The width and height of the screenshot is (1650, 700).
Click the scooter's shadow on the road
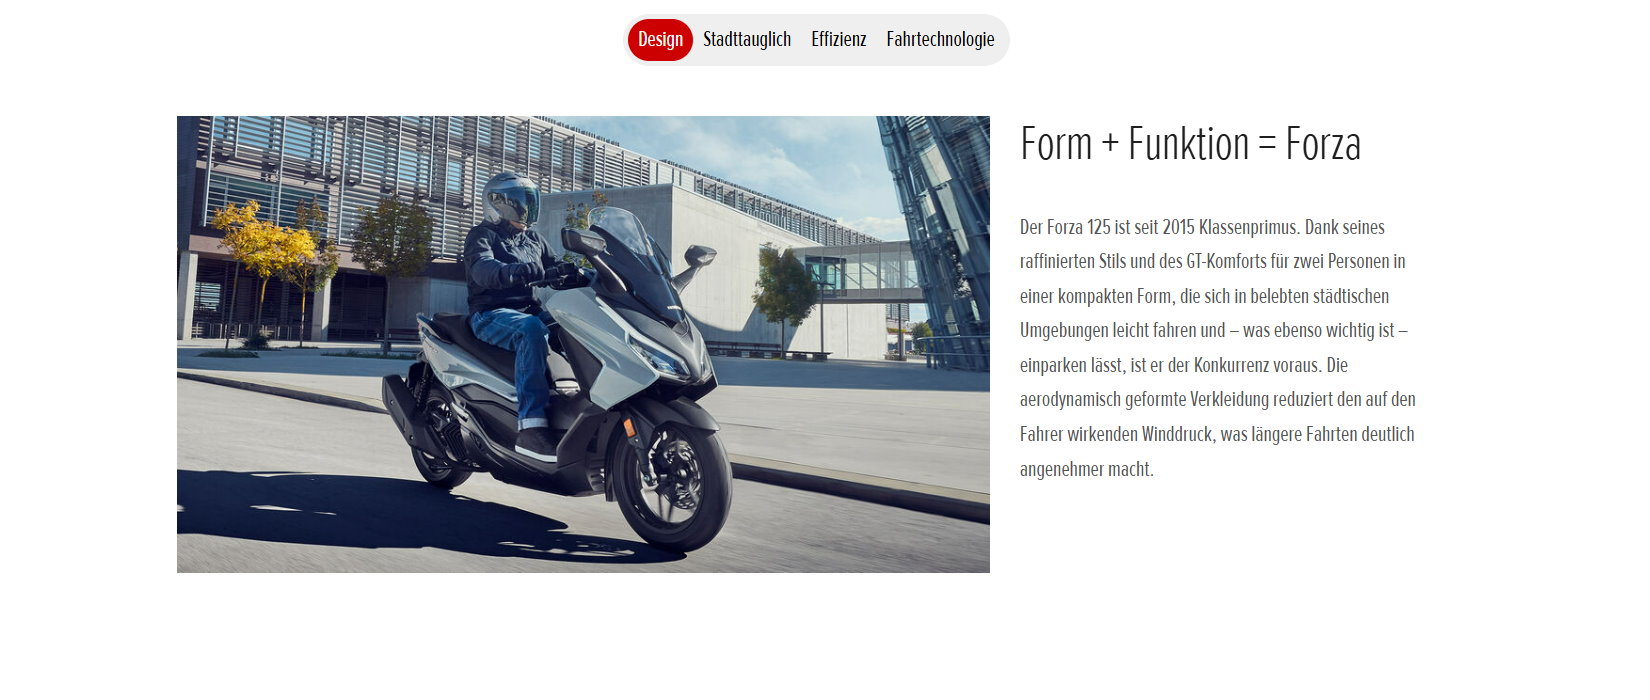pos(400,520)
